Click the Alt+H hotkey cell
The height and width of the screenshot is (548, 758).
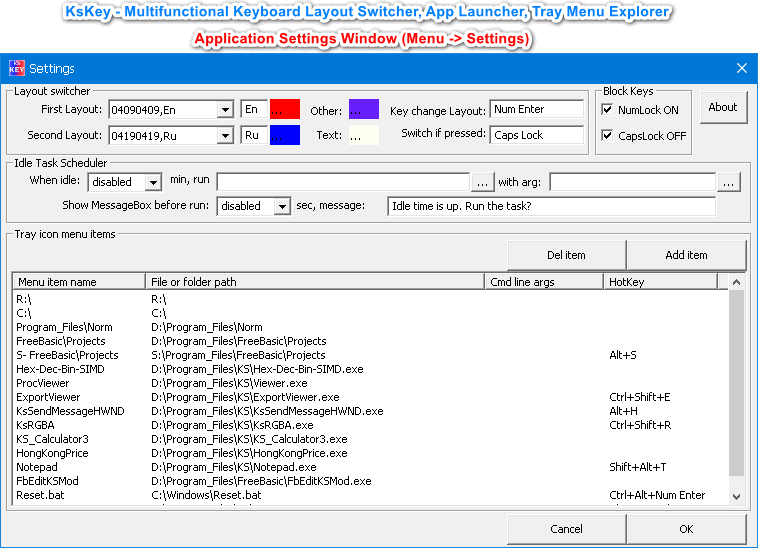[x=624, y=412]
